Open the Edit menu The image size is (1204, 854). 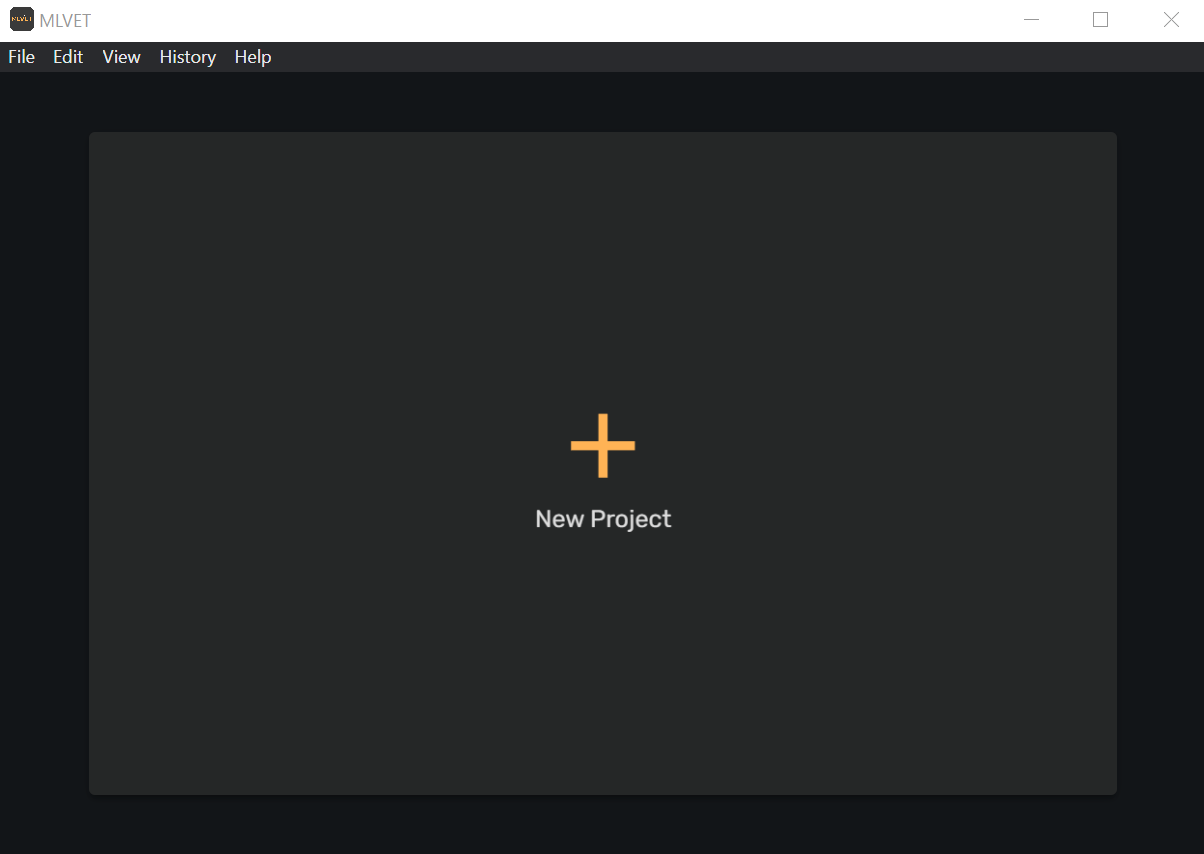(x=68, y=57)
